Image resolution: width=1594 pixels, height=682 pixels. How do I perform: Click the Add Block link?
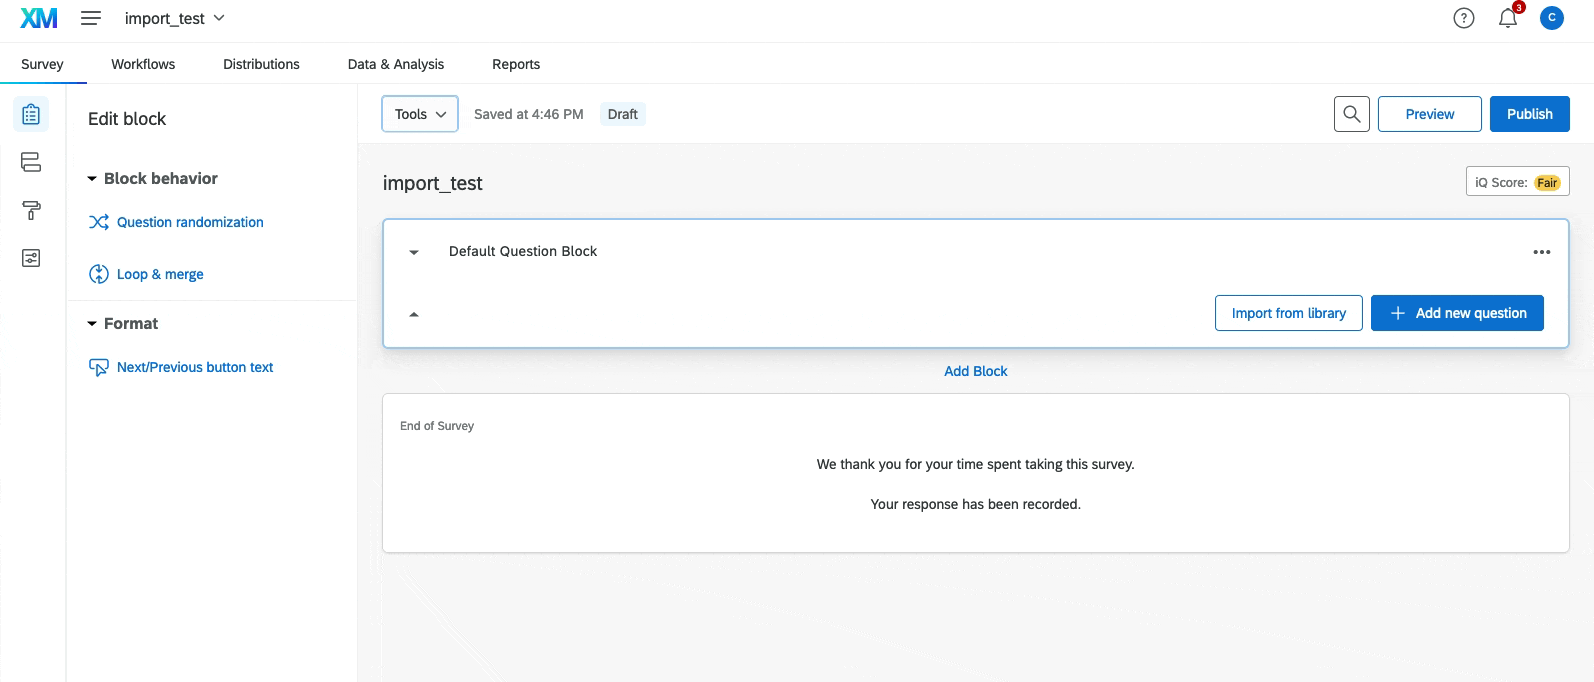pos(976,371)
